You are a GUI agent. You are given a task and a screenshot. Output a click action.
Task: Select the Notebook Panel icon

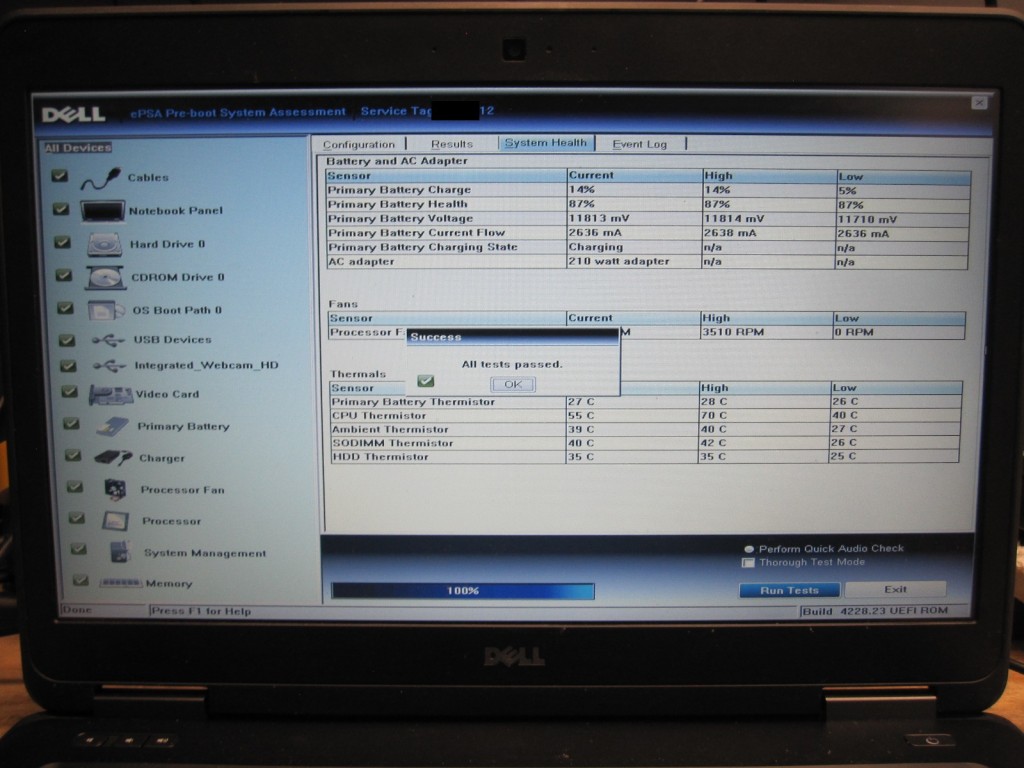coord(103,211)
